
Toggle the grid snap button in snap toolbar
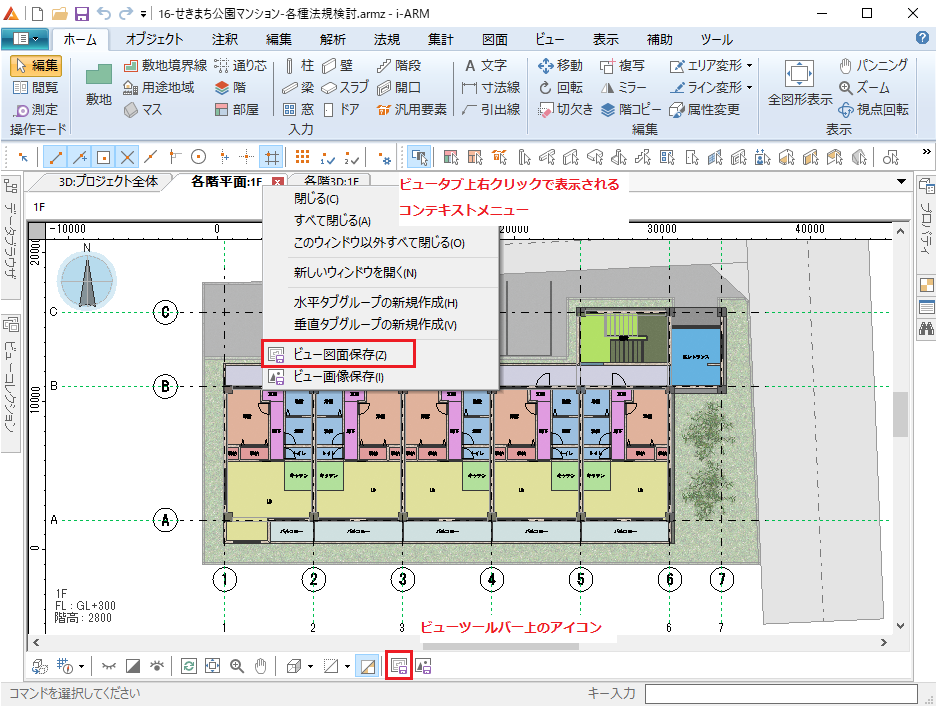click(x=270, y=157)
